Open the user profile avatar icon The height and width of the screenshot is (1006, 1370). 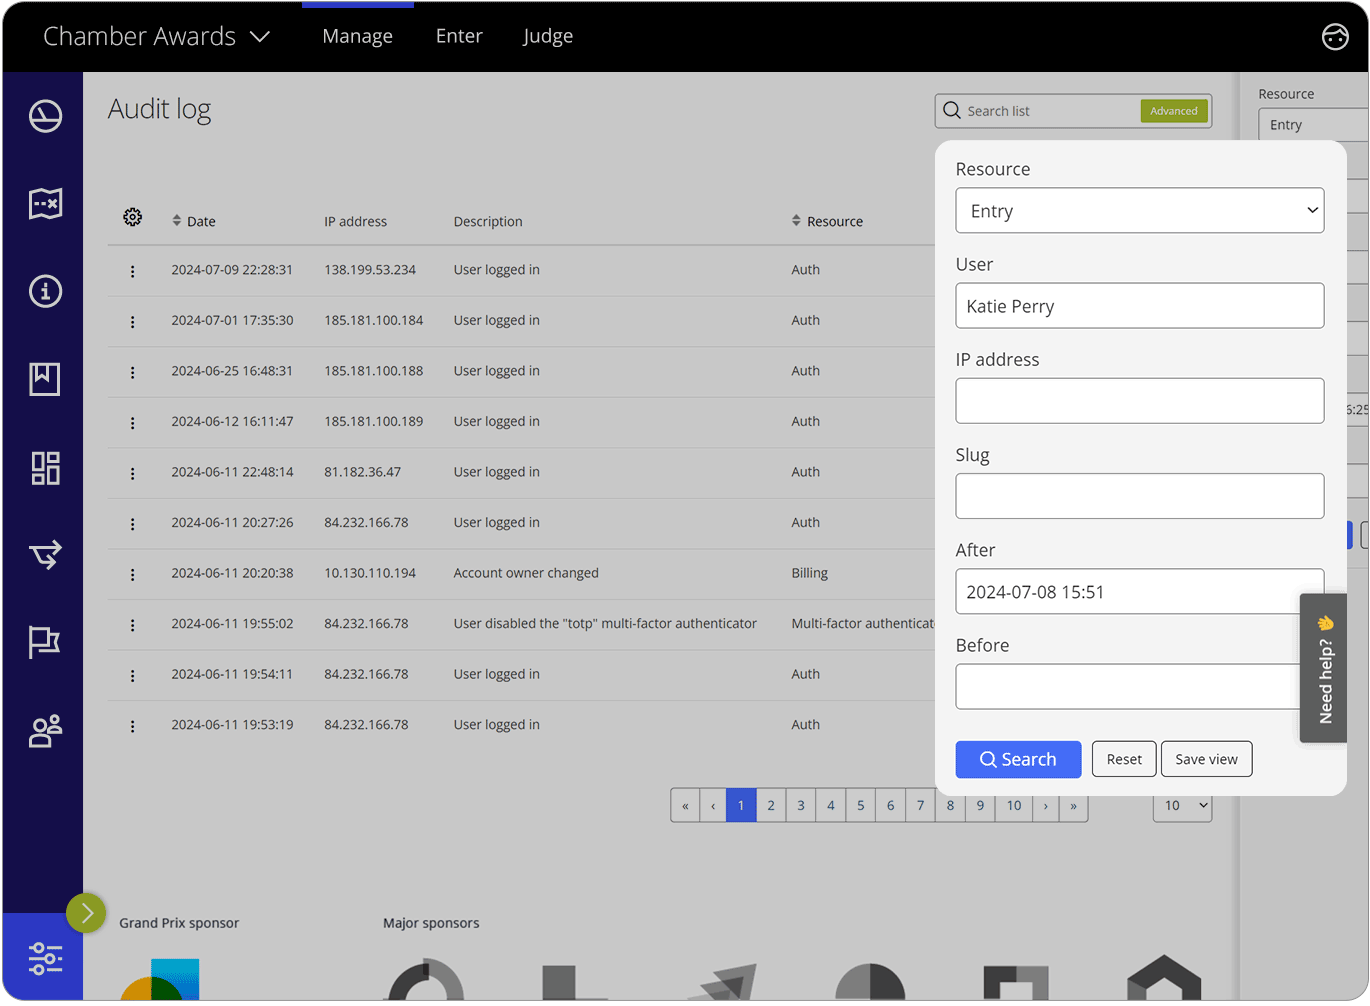coord(1335,37)
